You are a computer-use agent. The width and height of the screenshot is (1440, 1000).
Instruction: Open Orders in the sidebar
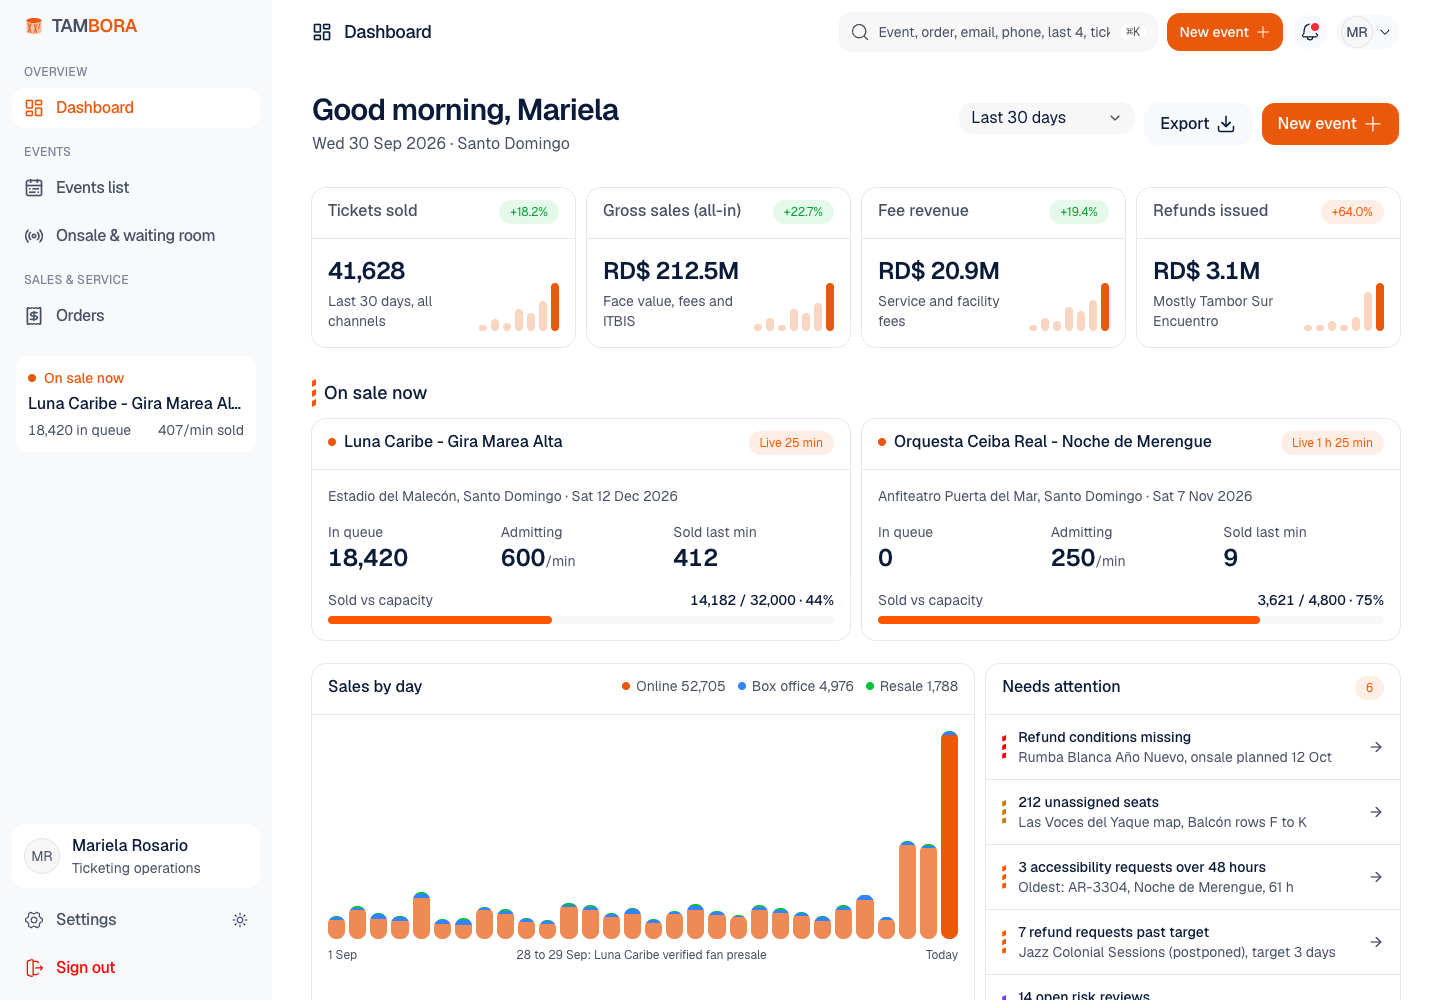(x=136, y=316)
